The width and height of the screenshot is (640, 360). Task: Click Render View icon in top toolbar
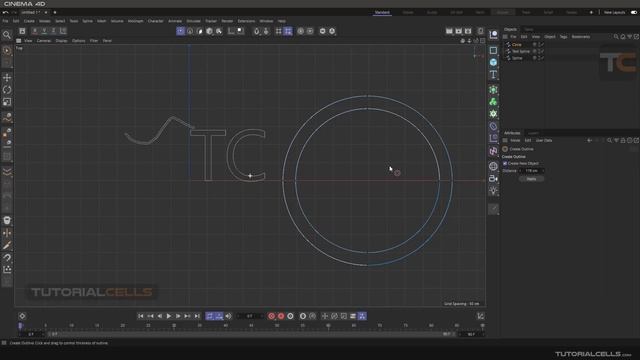point(449,31)
